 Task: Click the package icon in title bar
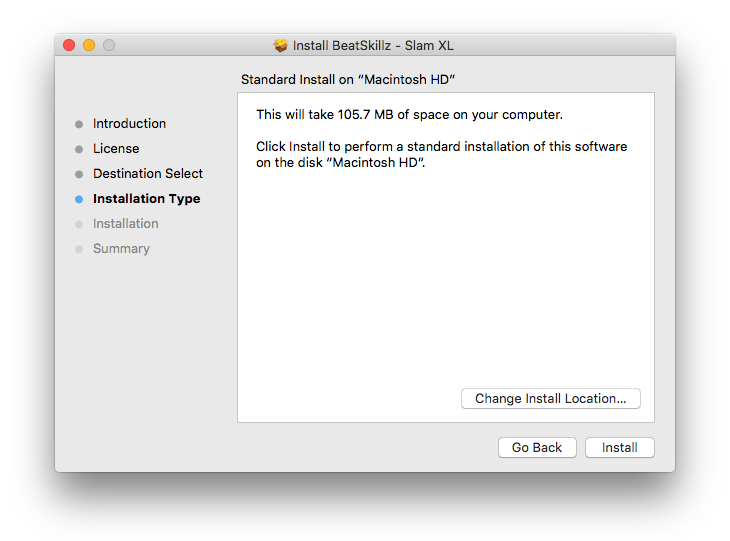281,45
